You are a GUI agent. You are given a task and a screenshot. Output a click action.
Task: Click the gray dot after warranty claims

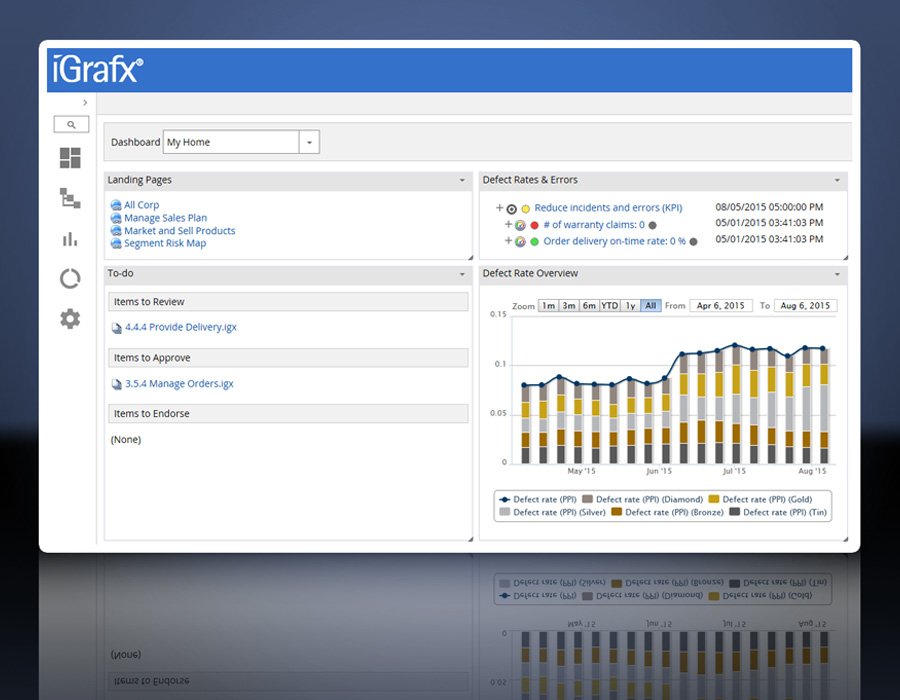point(652,225)
